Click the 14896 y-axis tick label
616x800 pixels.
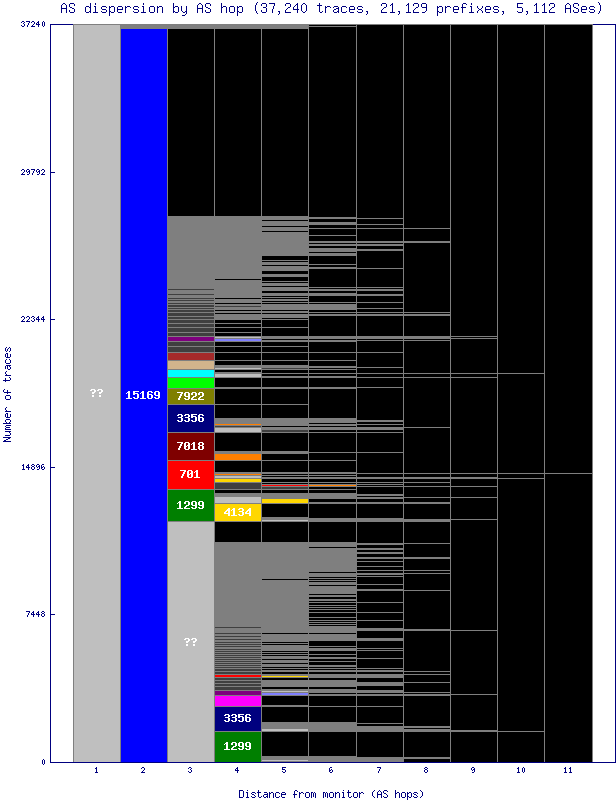[x=32, y=467]
